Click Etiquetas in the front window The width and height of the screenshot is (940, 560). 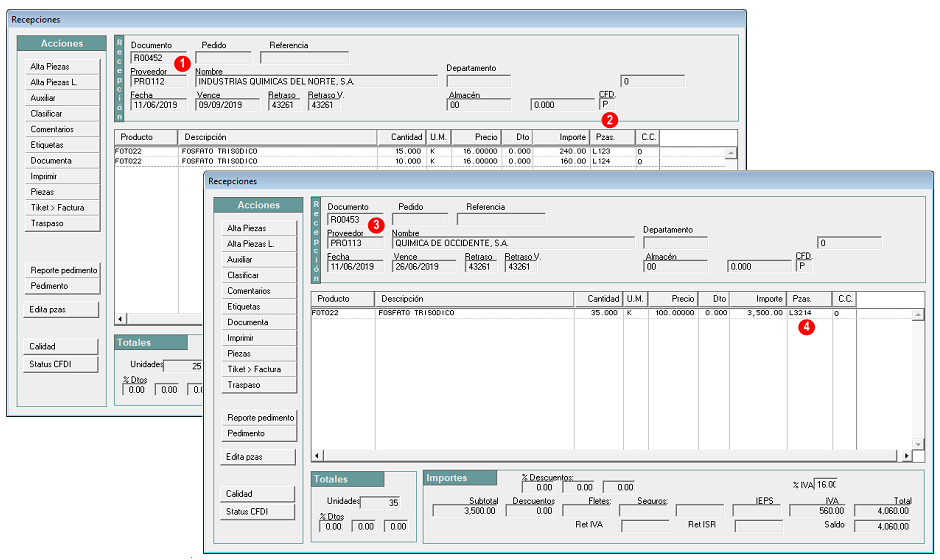click(x=259, y=306)
